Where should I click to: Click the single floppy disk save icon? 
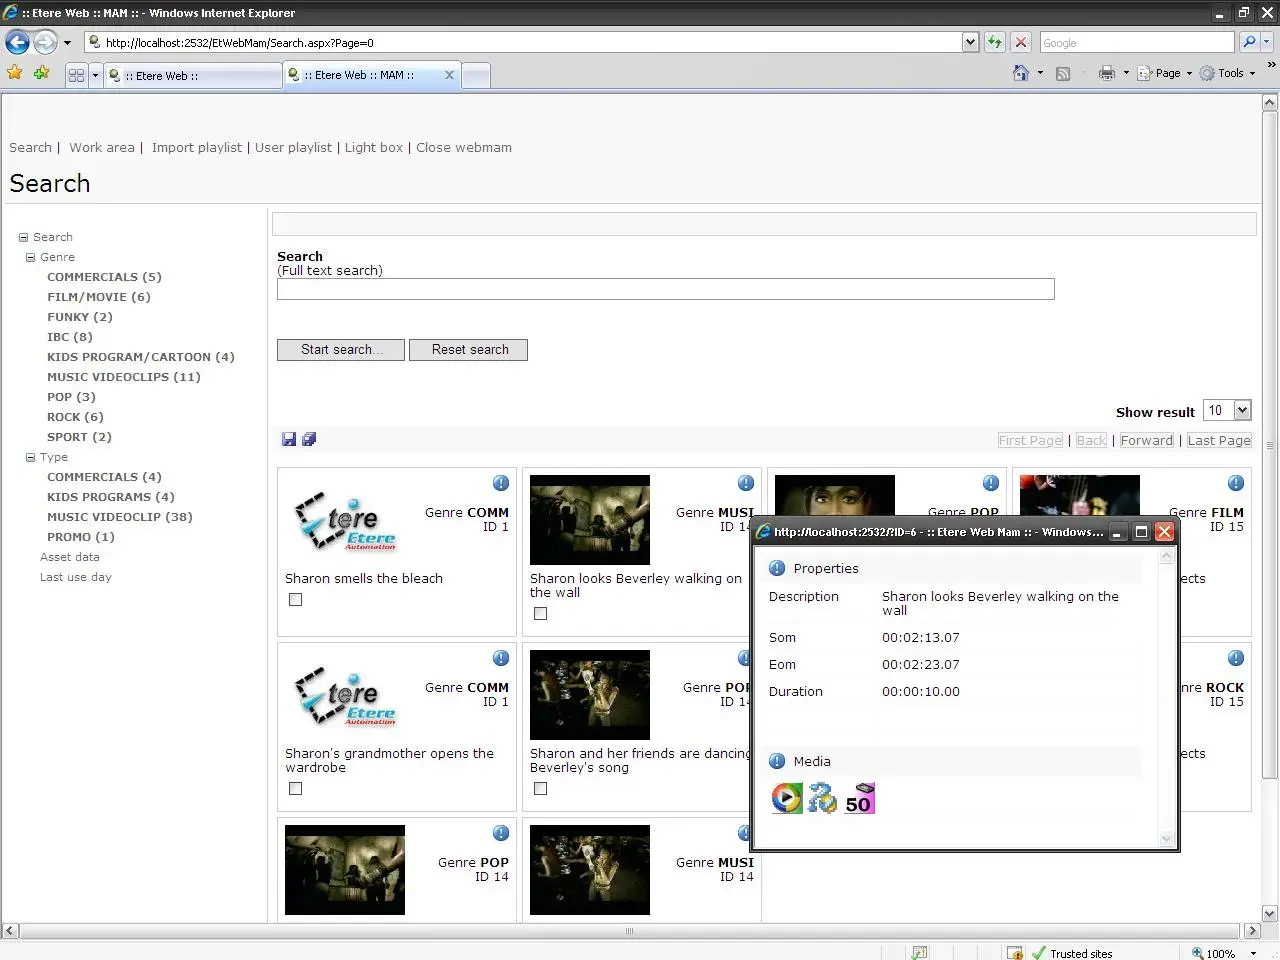pyautogui.click(x=289, y=439)
